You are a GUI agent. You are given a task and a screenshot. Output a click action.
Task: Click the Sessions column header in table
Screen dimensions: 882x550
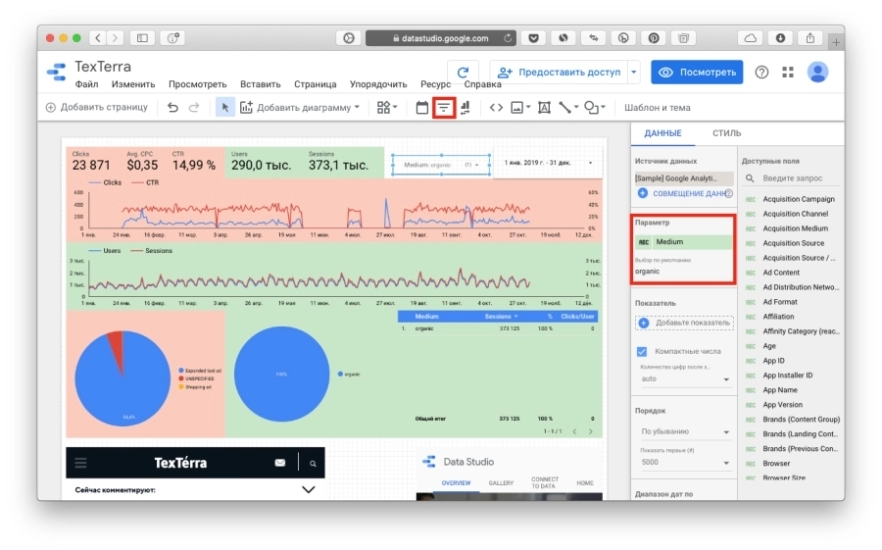501,317
